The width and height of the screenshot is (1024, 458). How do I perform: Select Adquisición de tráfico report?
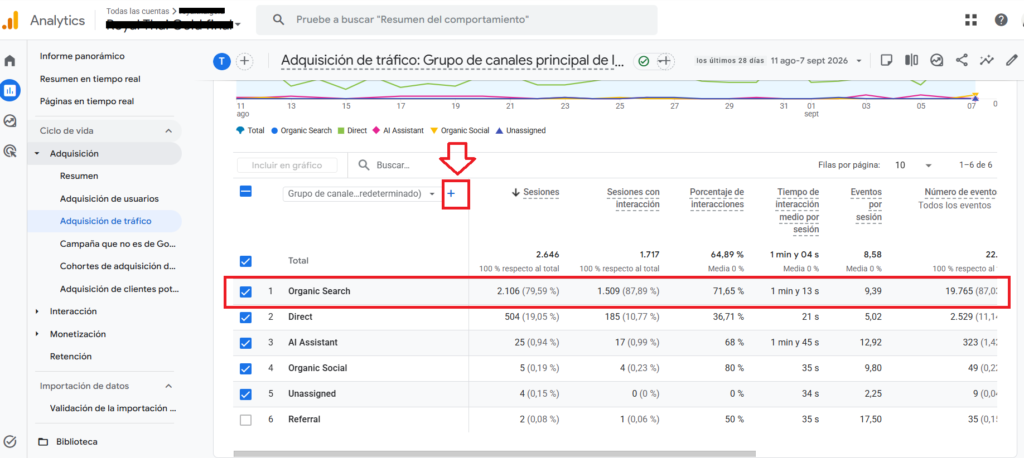click(x=106, y=221)
